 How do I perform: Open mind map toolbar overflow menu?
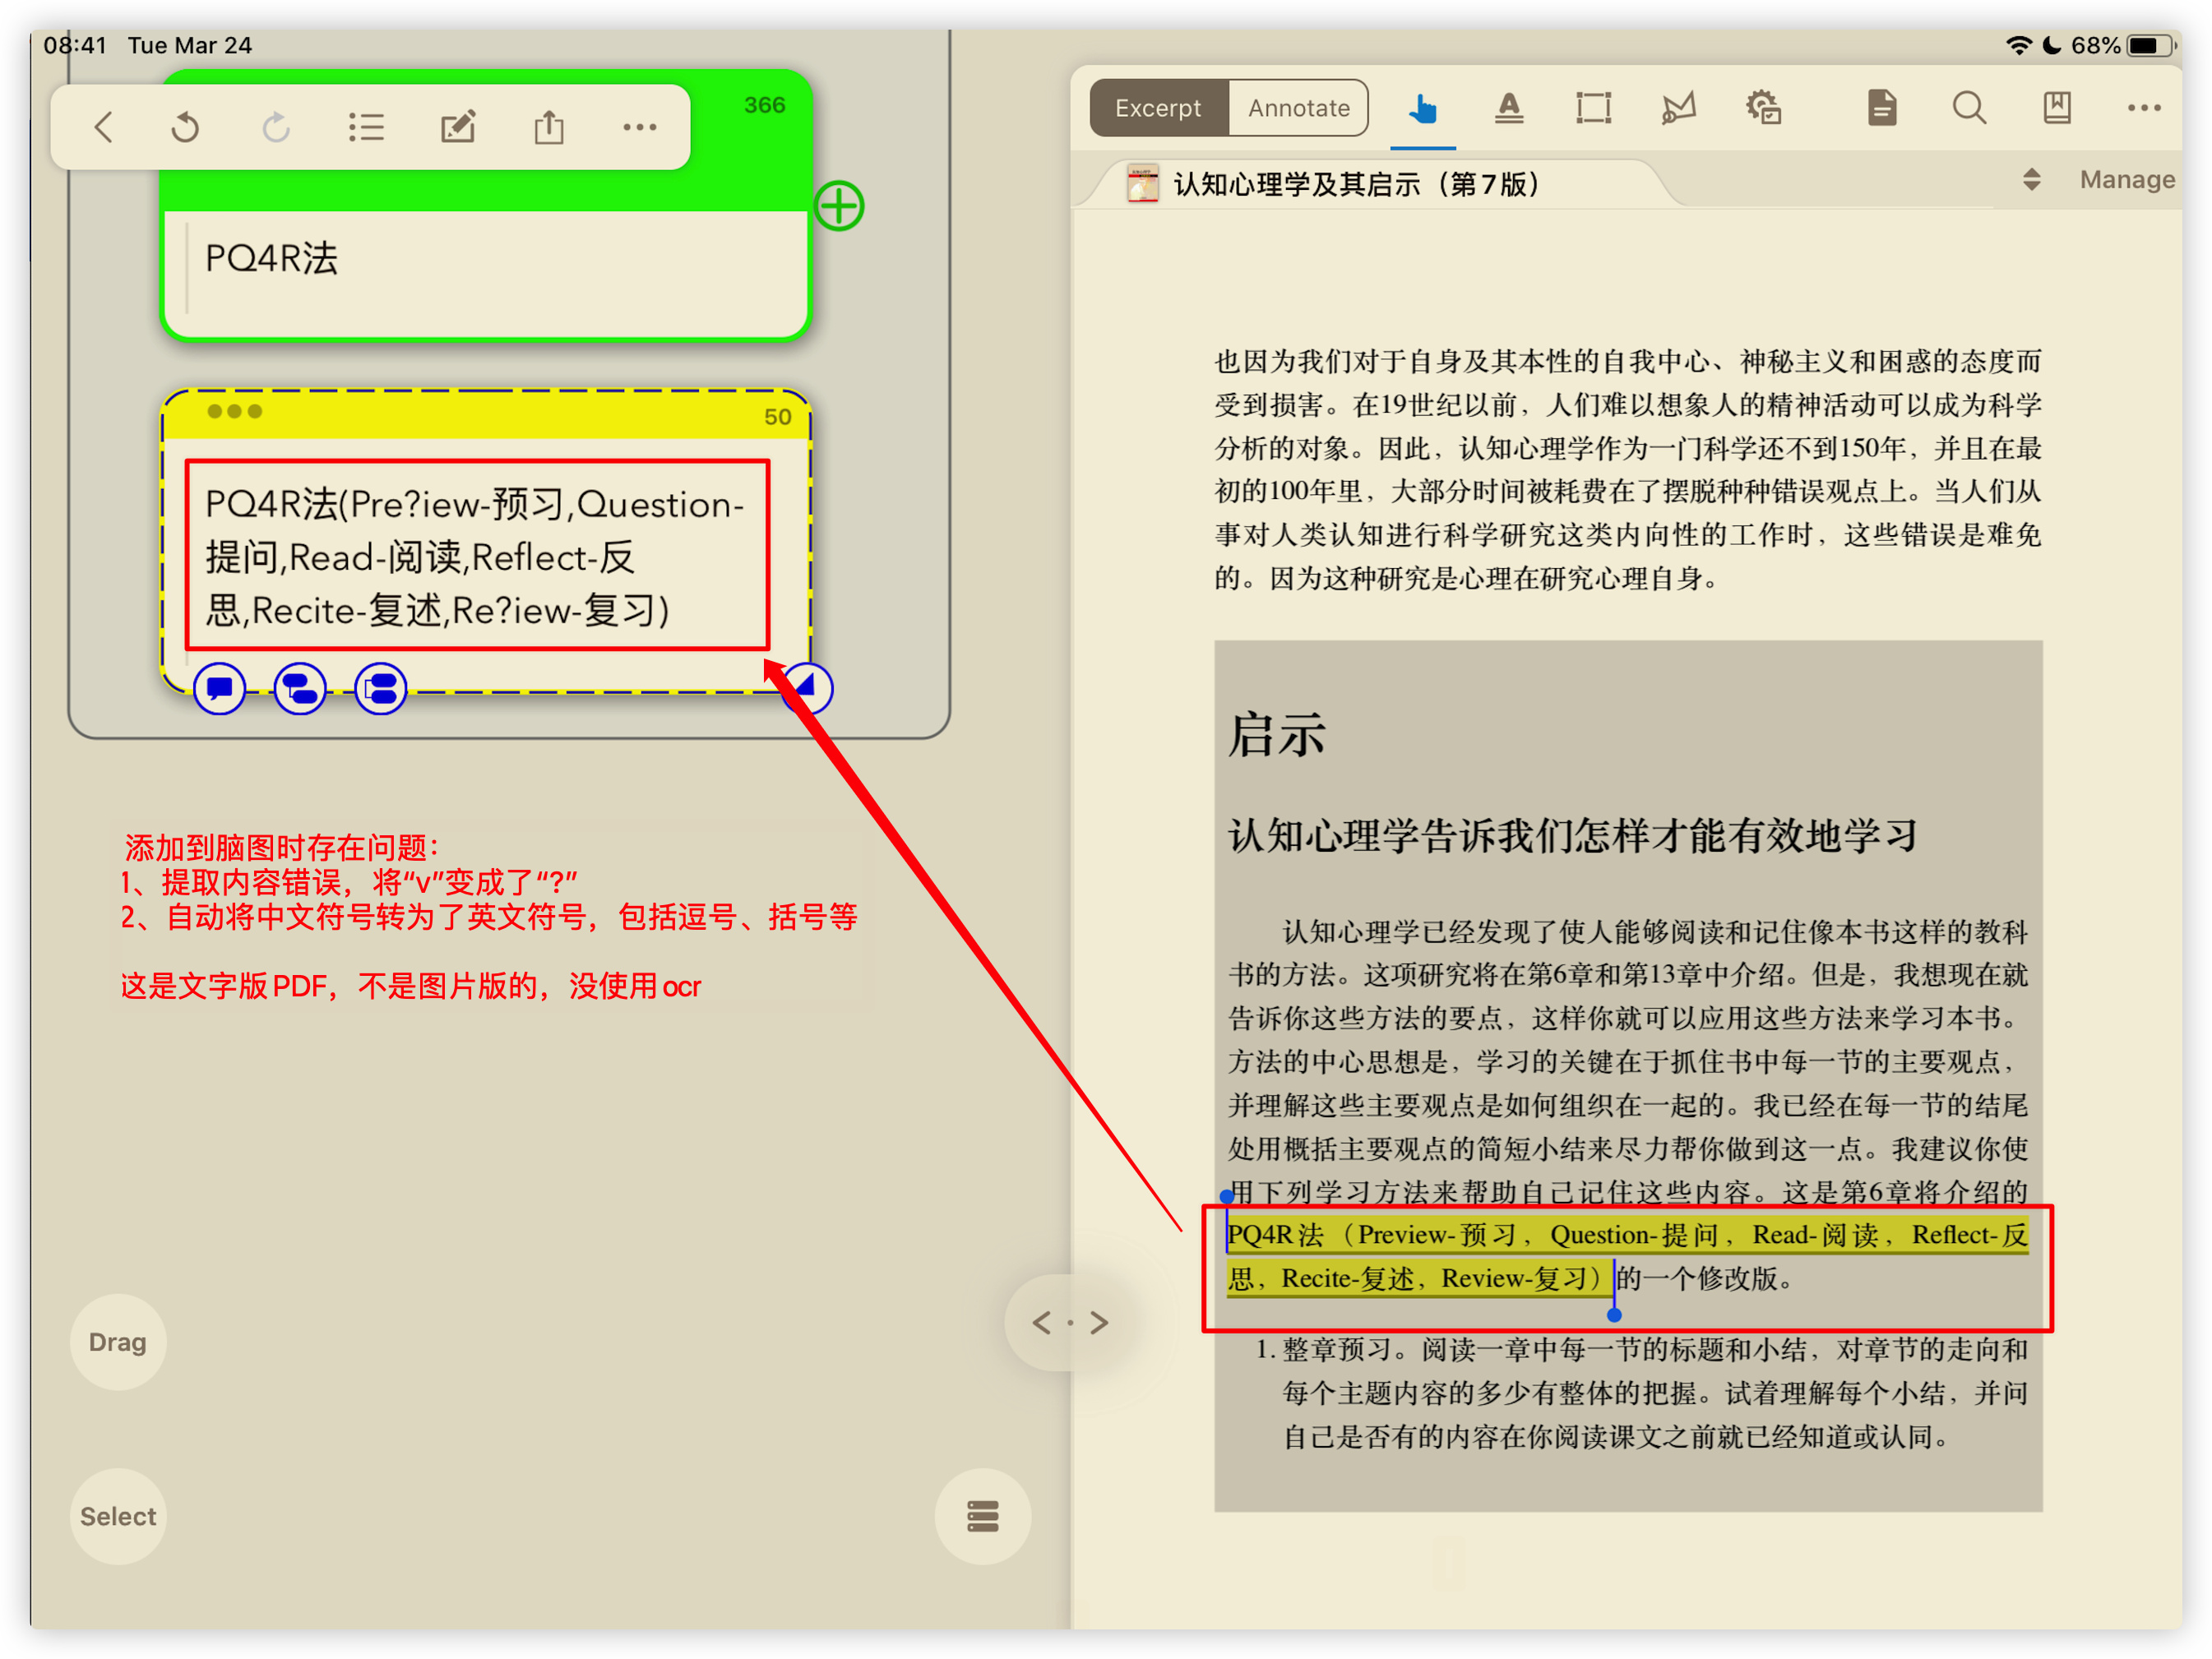[639, 126]
